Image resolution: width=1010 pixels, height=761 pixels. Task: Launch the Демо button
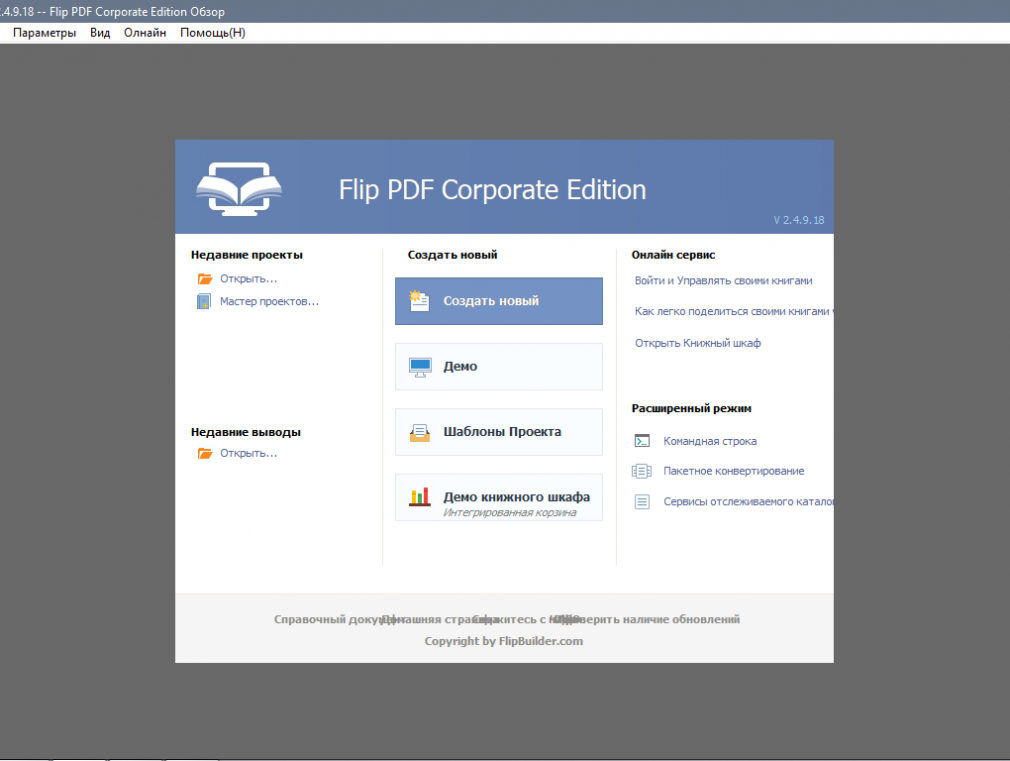tap(499, 367)
